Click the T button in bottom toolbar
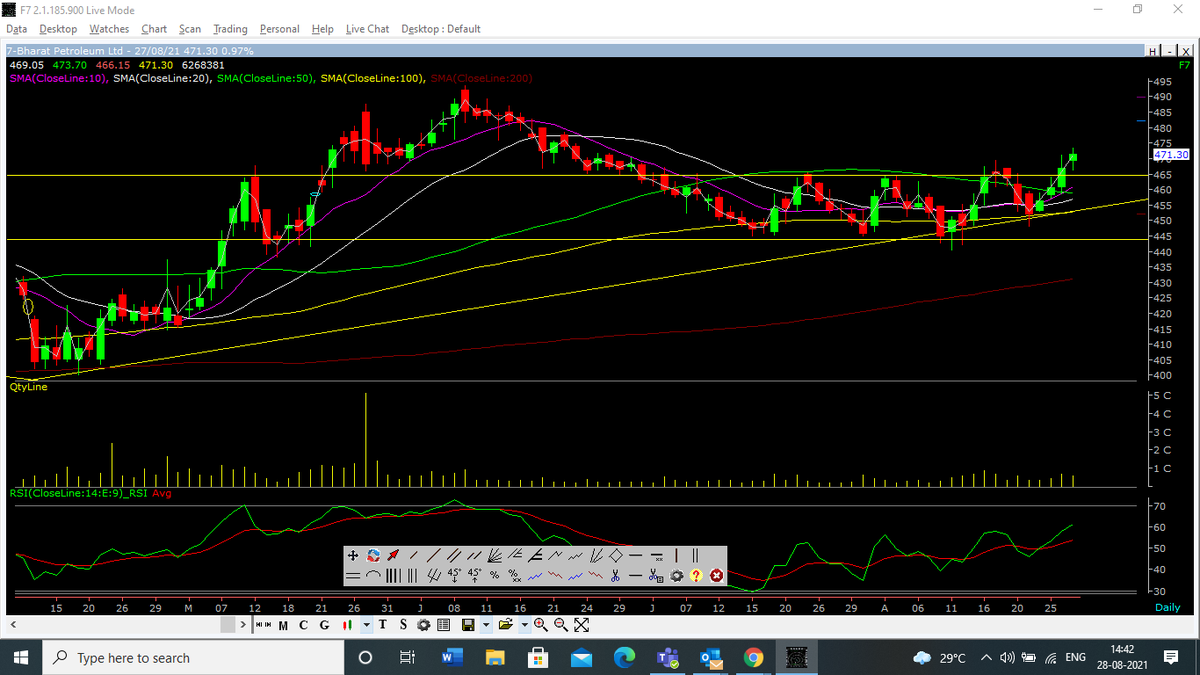 tap(383, 626)
